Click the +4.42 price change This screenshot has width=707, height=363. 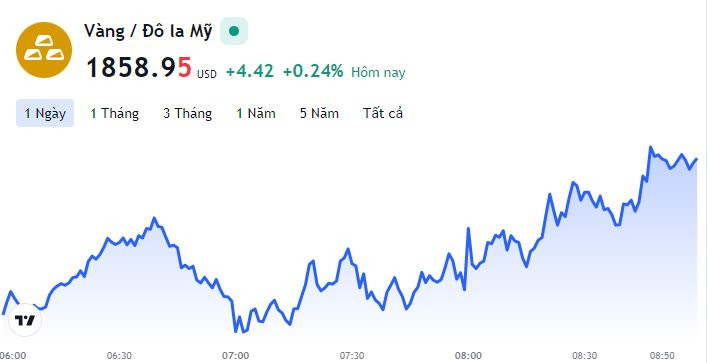[x=250, y=71]
